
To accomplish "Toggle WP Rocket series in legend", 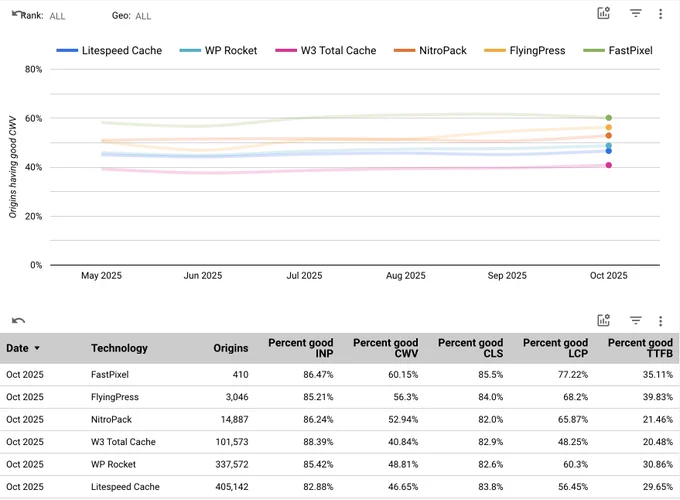I will pyautogui.click(x=218, y=50).
